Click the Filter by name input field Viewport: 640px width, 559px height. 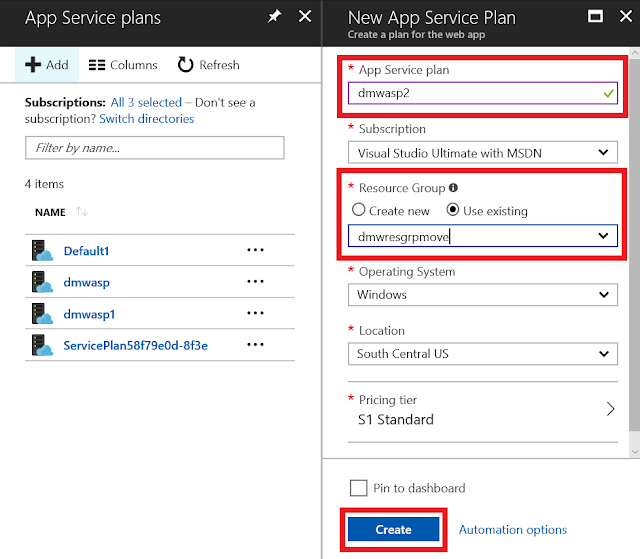[x=155, y=148]
